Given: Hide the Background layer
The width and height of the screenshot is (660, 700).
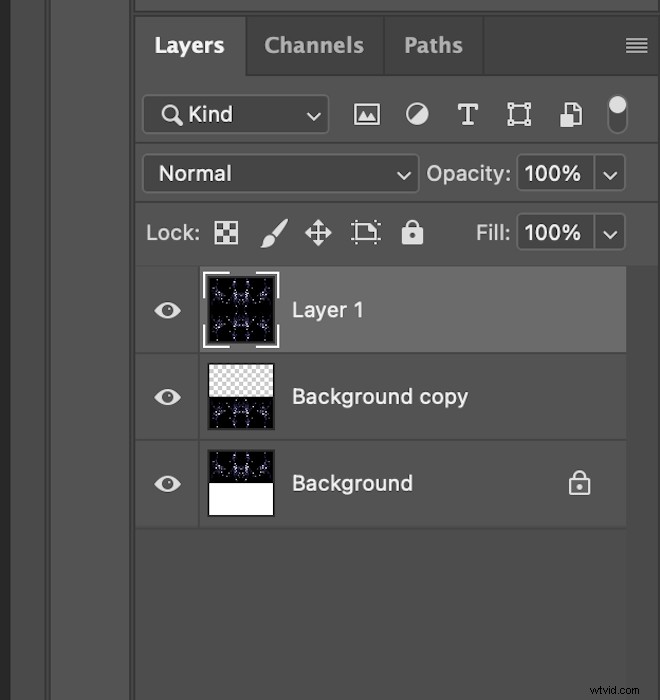Looking at the screenshot, I should (x=167, y=483).
